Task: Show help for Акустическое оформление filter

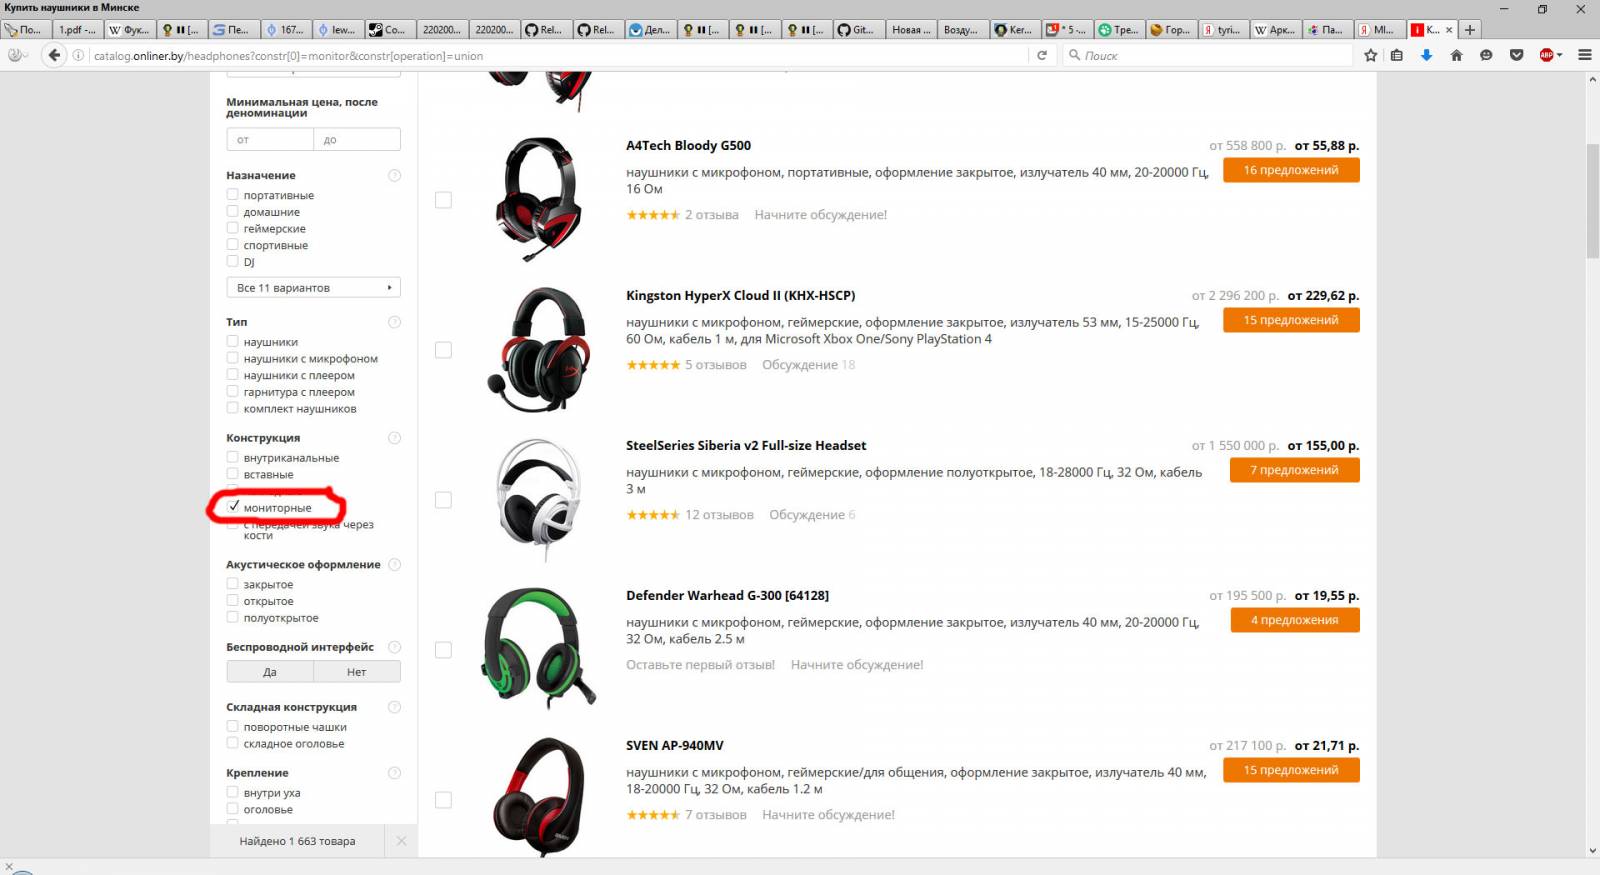Action: (x=394, y=565)
